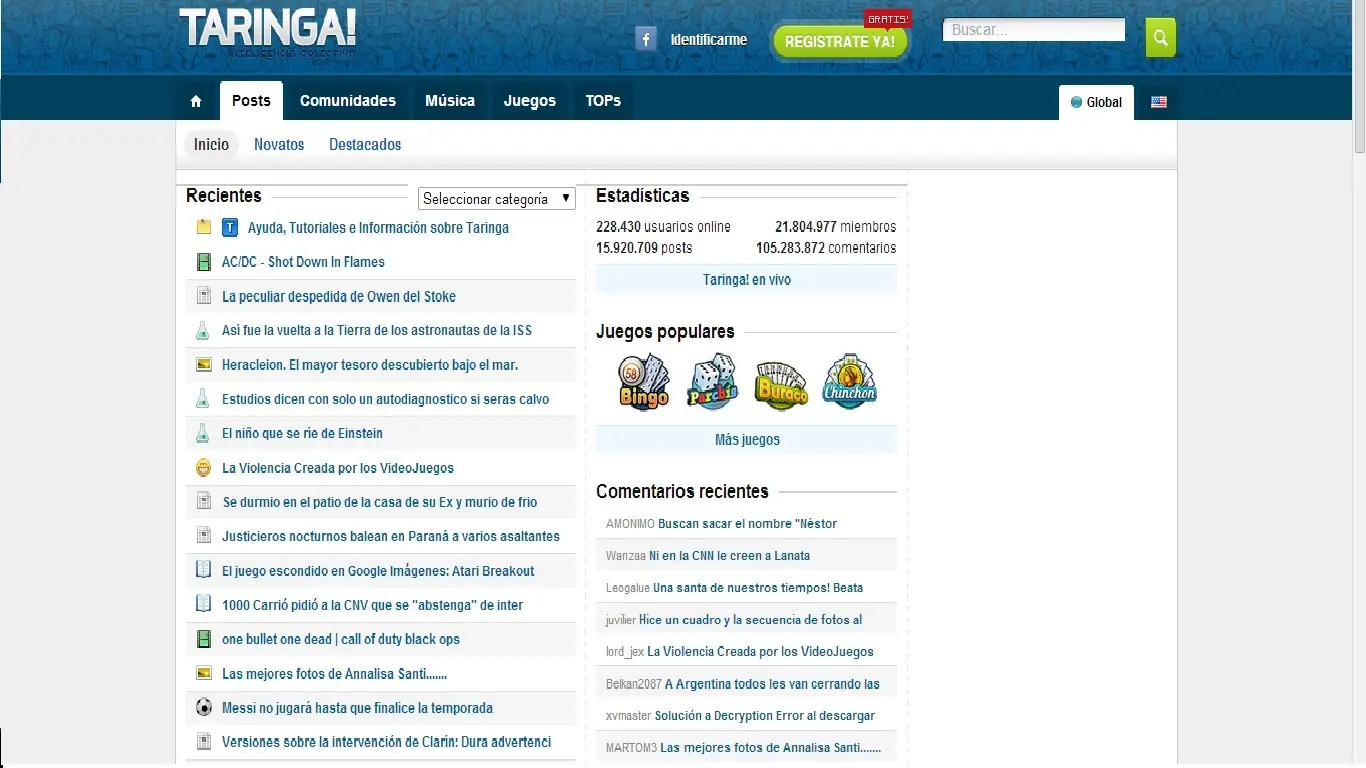
Task: Click username lord_jex in recent comments
Action: 625,652
